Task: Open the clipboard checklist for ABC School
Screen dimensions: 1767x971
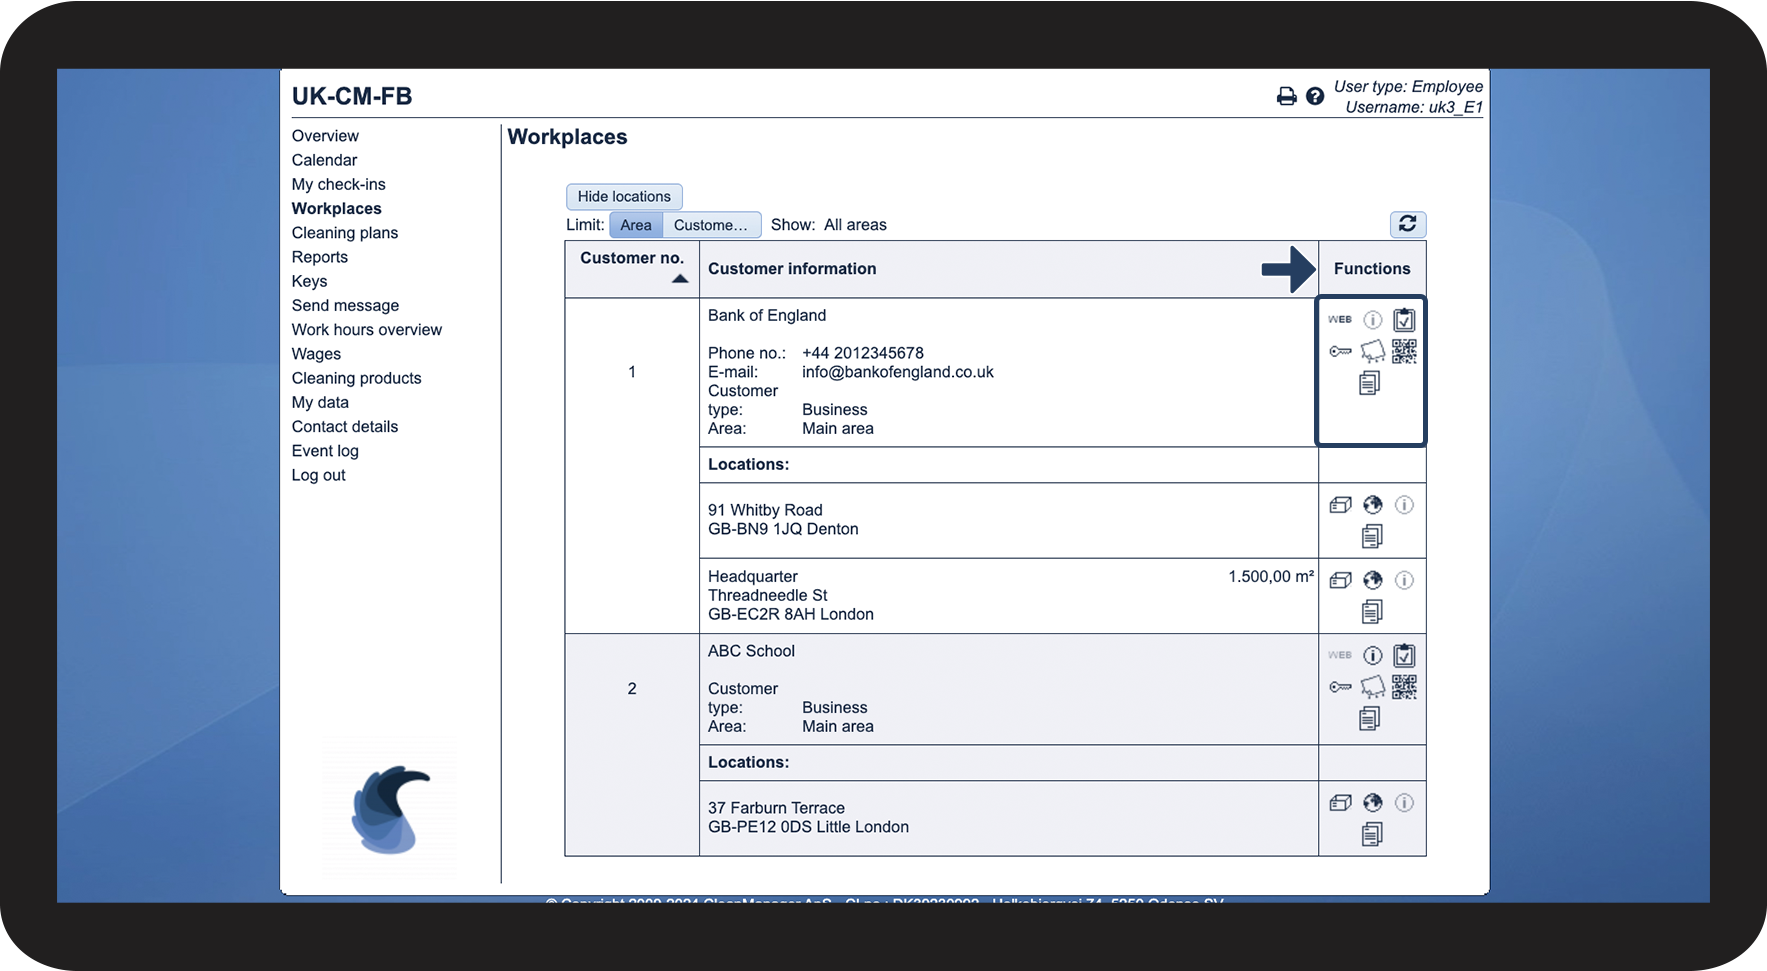Action: 1404,655
